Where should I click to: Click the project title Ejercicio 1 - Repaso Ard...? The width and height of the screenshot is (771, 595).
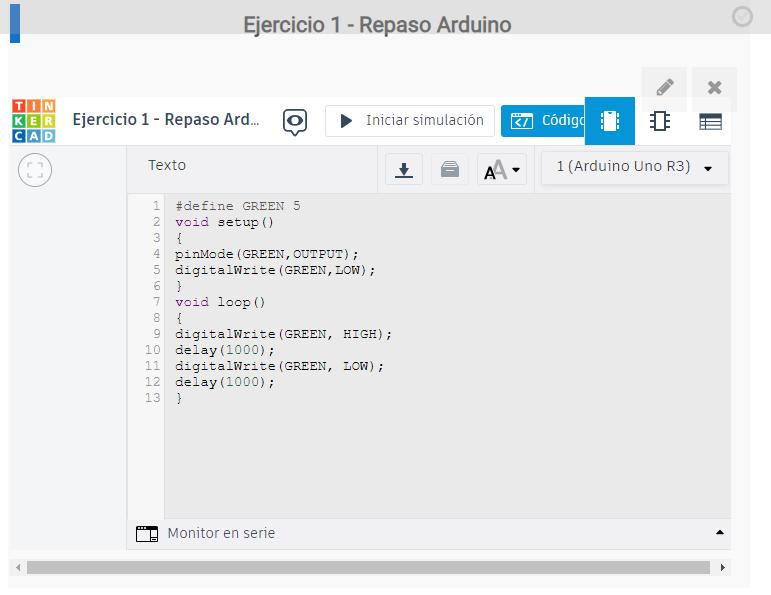click(x=166, y=120)
